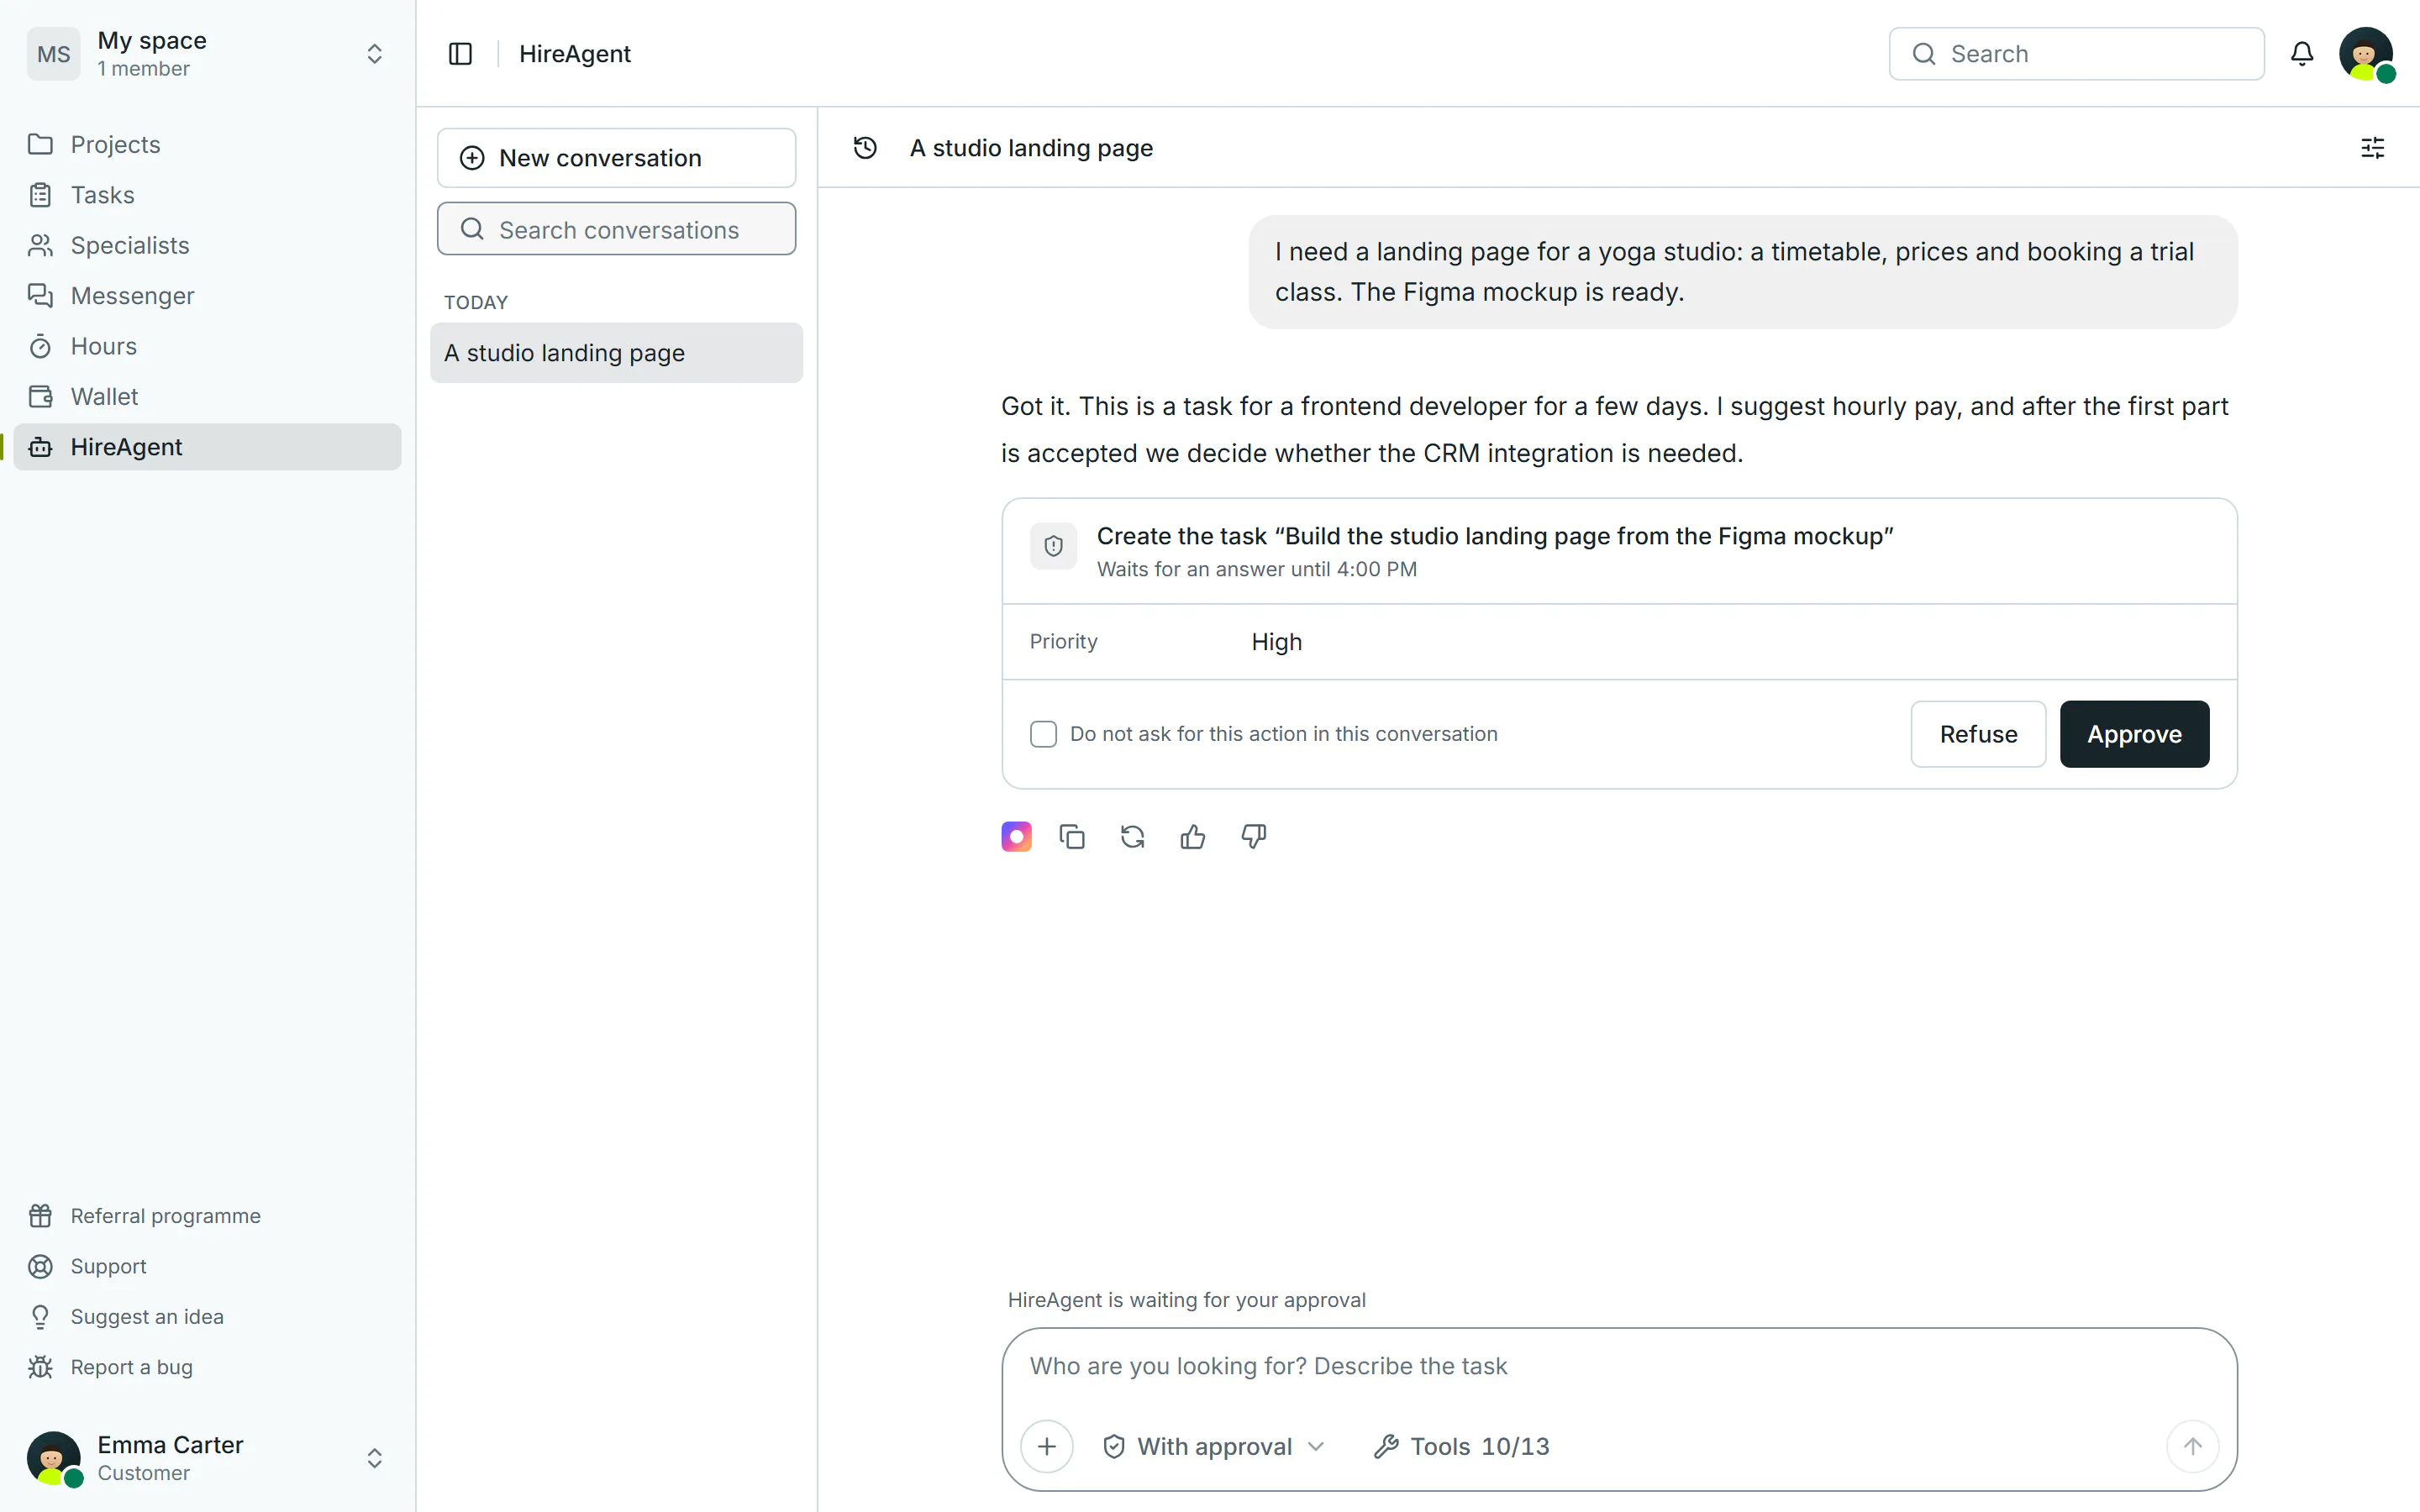Toggle the sidebar panel icon
This screenshot has width=2420, height=1512.
pos(460,54)
